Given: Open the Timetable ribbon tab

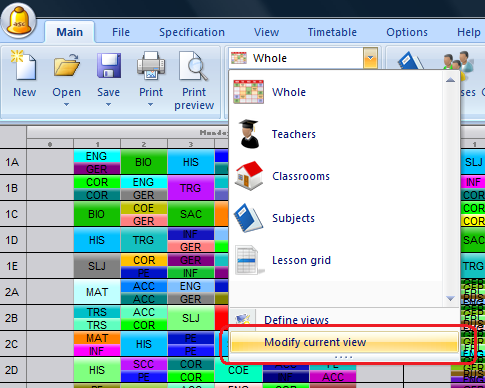Looking at the screenshot, I should point(332,32).
